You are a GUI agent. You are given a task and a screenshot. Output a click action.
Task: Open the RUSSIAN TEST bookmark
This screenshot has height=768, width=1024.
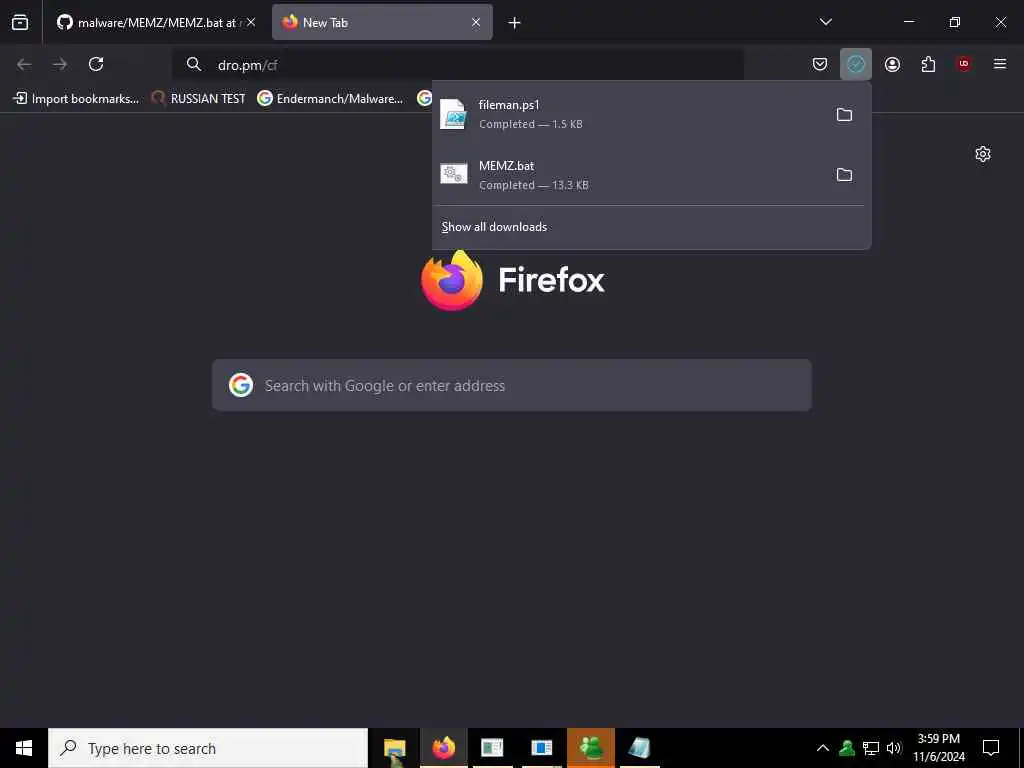pyautogui.click(x=199, y=99)
